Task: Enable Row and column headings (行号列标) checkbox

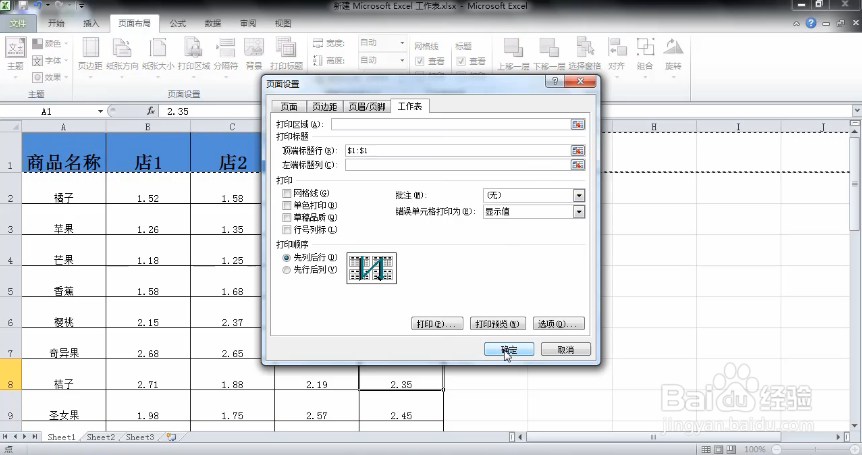Action: [x=286, y=230]
